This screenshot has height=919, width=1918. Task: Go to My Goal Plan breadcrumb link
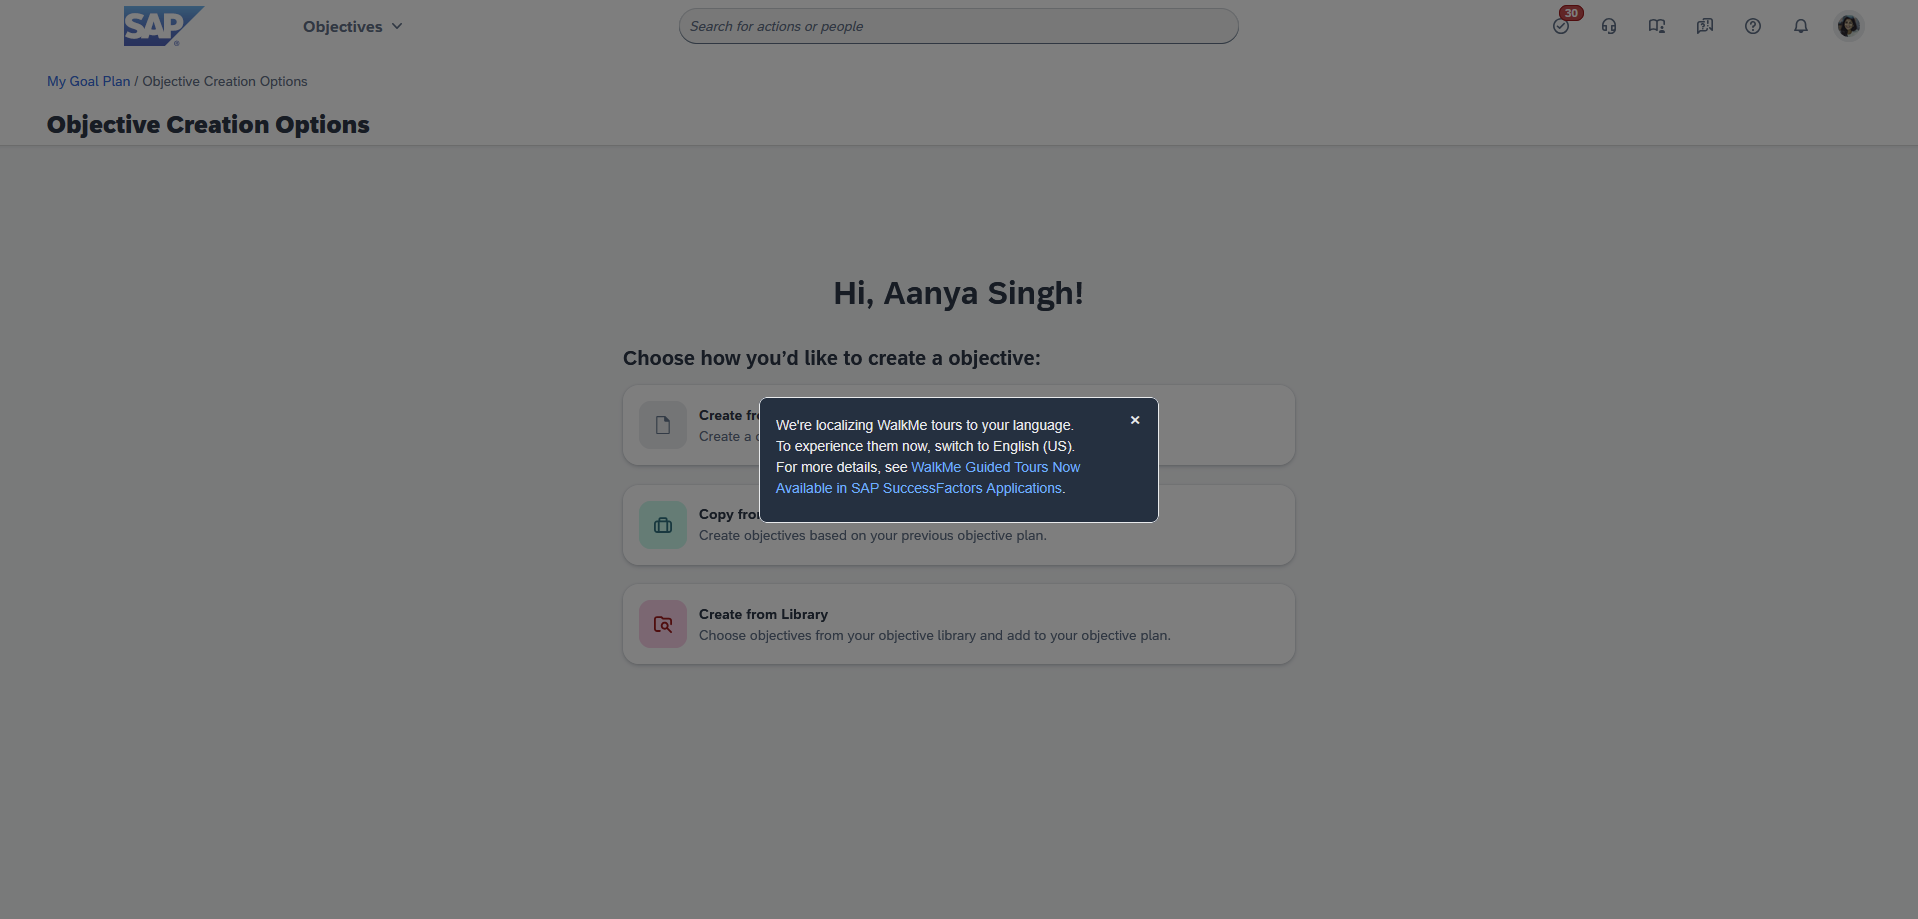point(89,81)
